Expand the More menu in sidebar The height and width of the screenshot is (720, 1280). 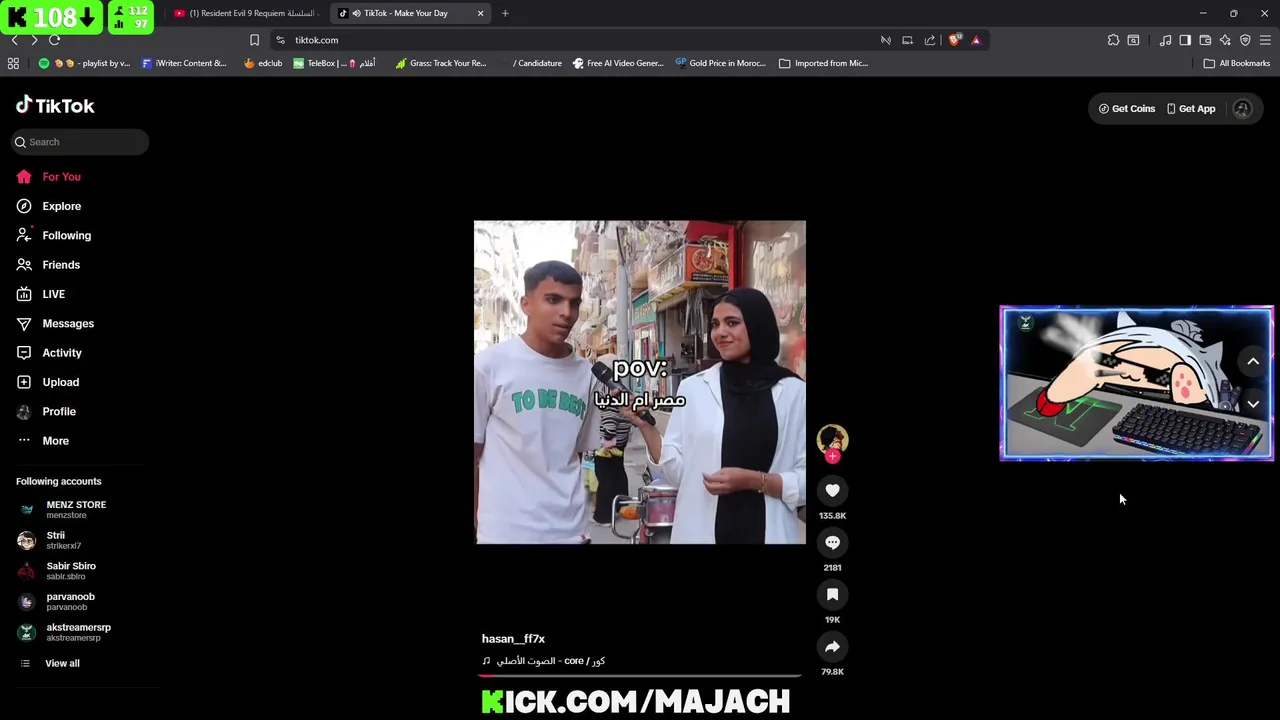[x=42, y=441]
